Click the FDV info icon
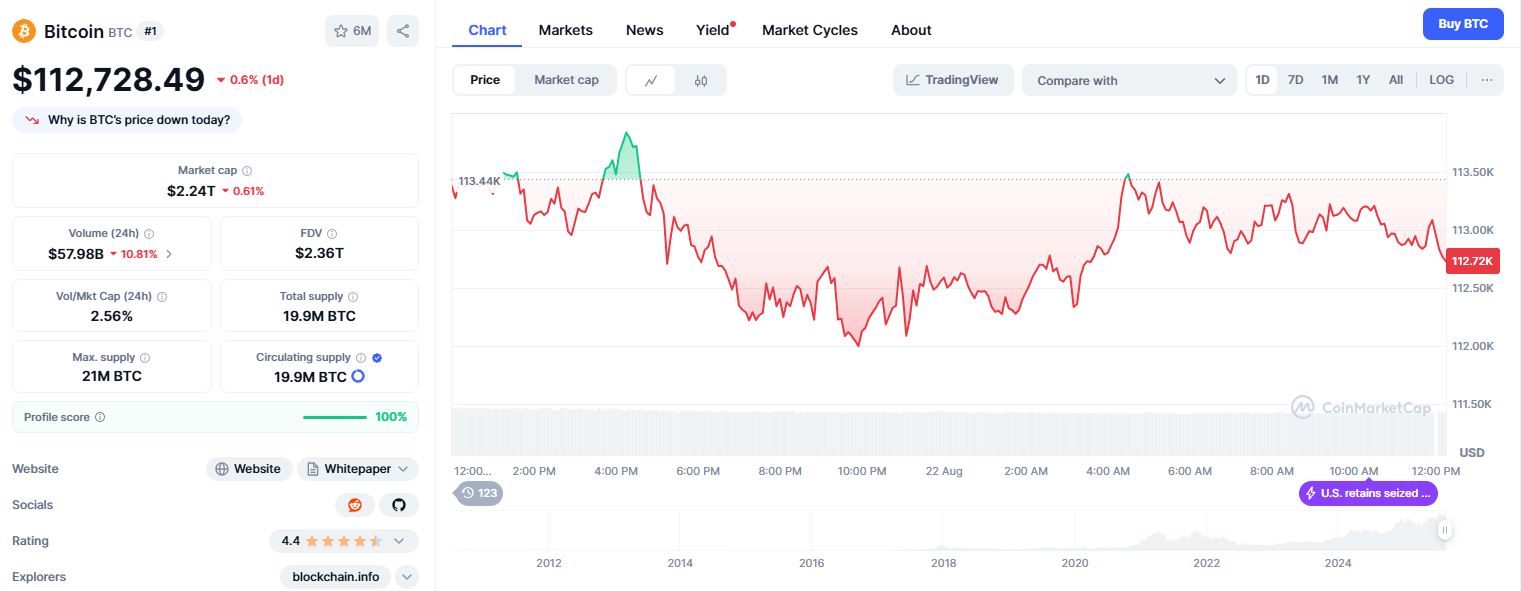This screenshot has height=591, width=1521. coord(332,233)
